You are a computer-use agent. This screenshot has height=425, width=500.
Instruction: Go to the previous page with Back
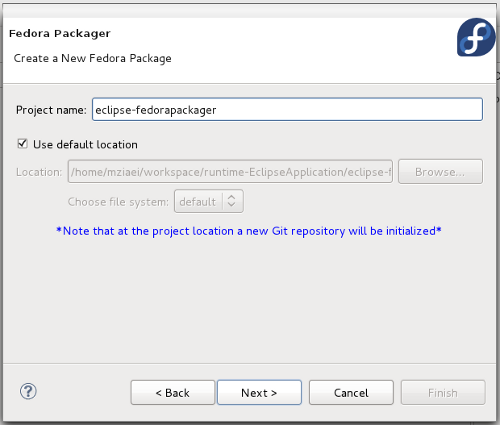[173, 393]
